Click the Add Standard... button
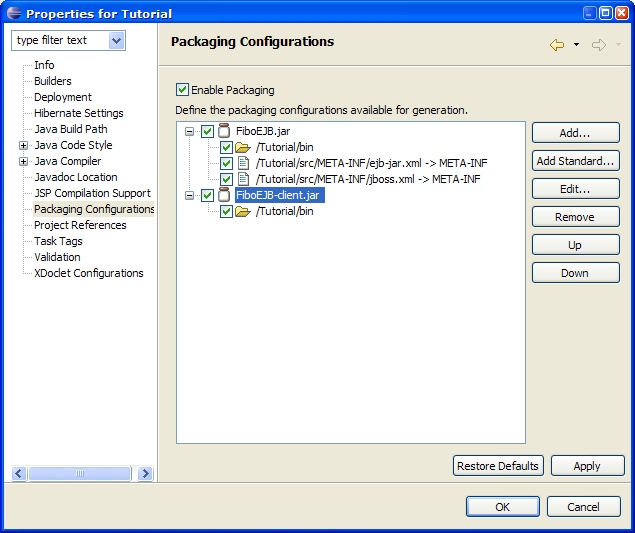635x533 pixels. coord(575,161)
